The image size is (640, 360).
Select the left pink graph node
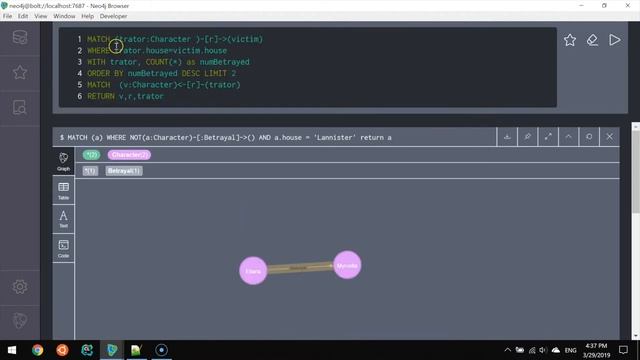point(253,271)
